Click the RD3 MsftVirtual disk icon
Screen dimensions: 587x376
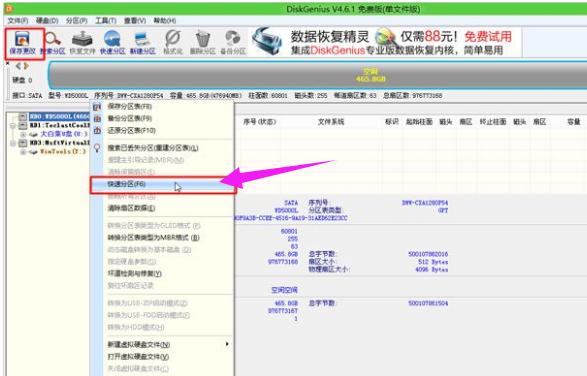[23, 143]
